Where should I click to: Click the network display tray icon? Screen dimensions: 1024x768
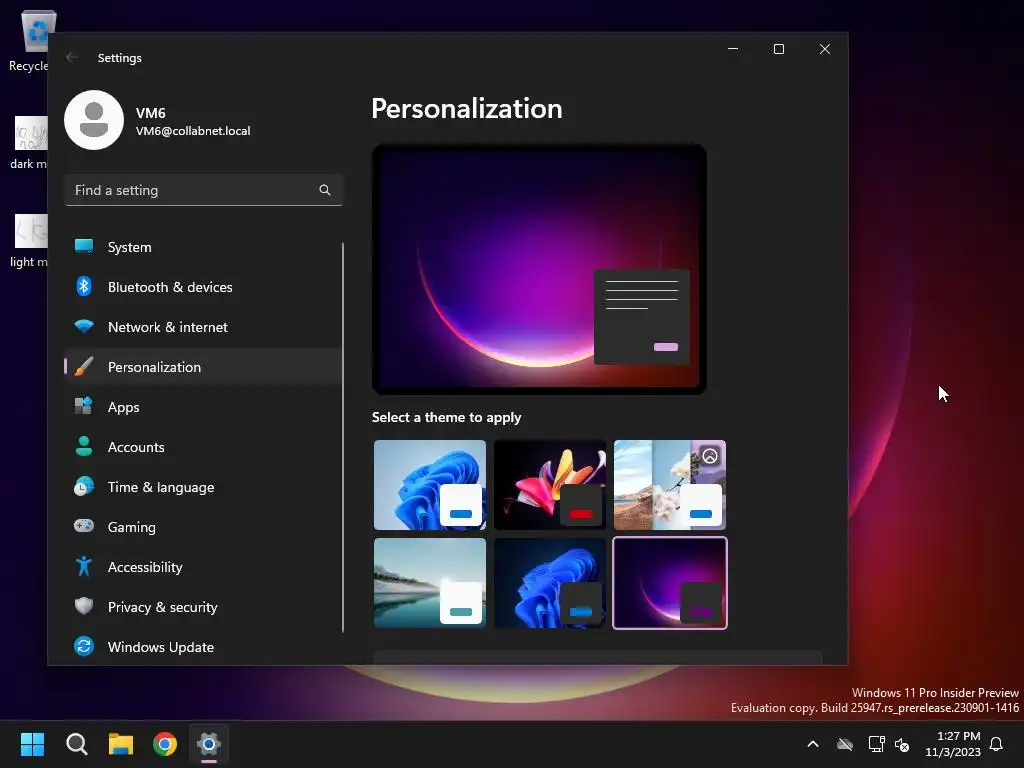click(x=876, y=744)
